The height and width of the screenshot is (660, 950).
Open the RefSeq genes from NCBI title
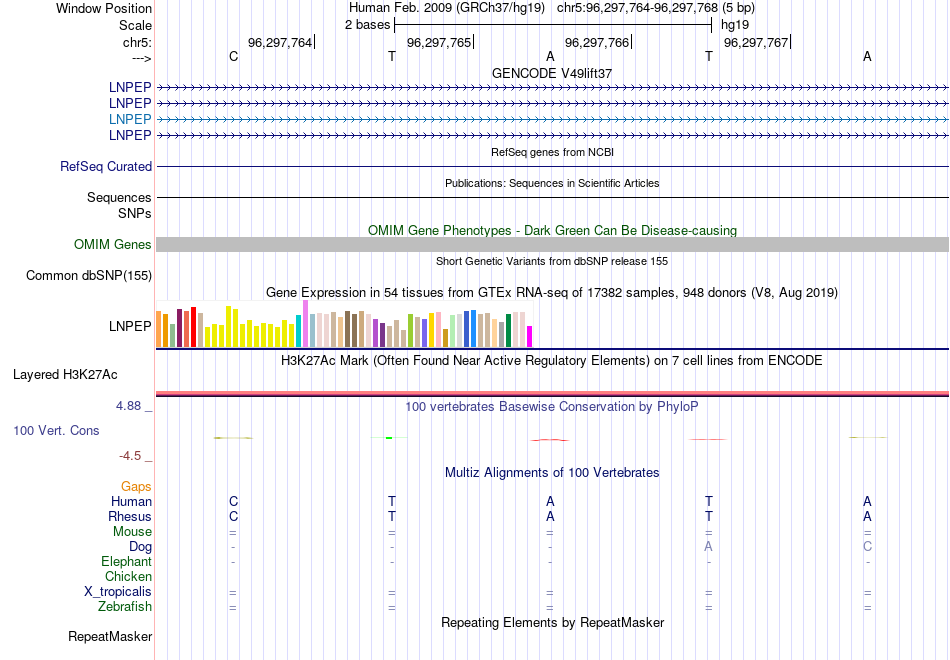click(552, 152)
